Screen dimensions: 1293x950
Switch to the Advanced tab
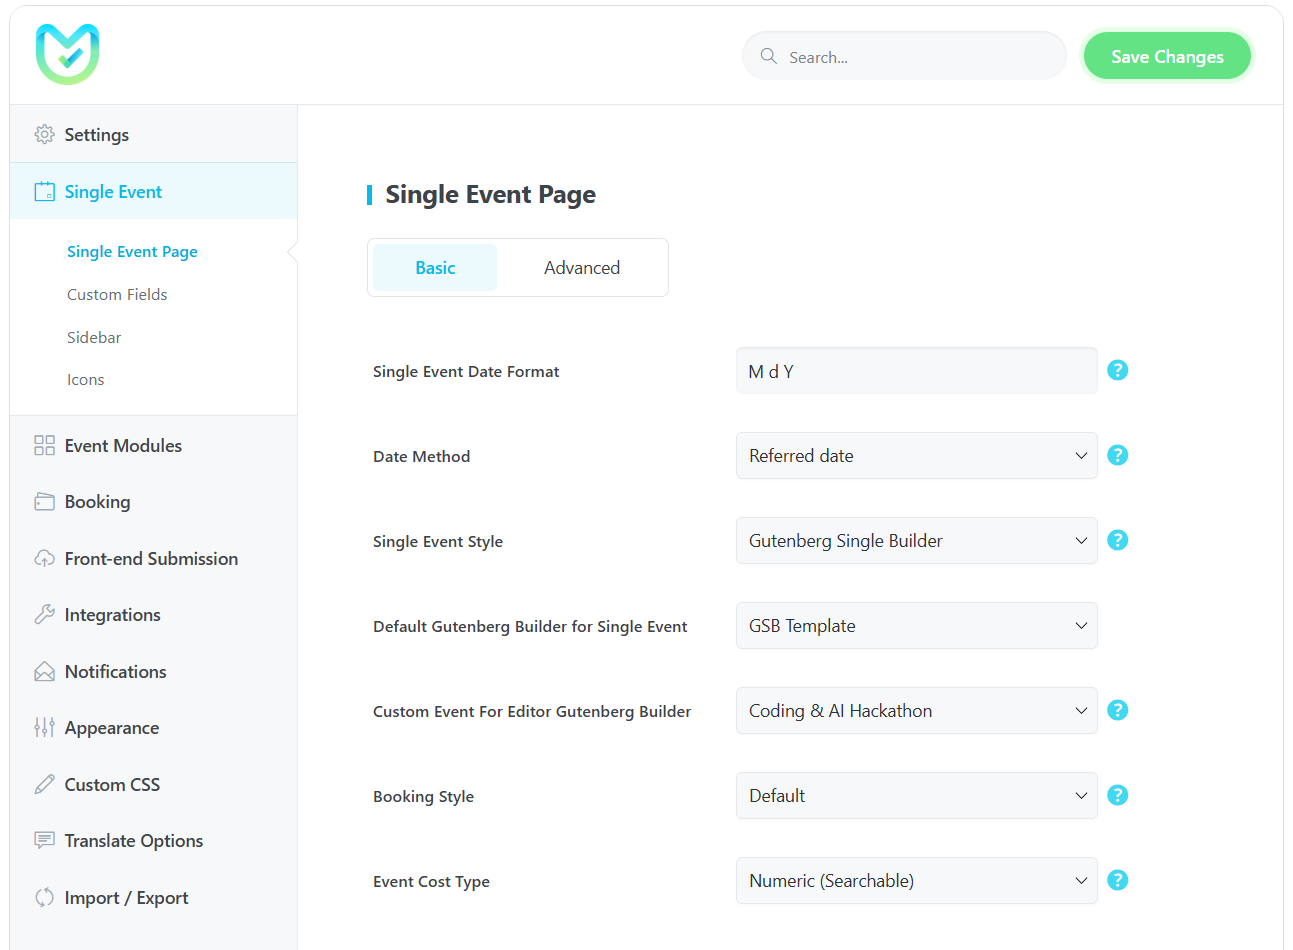point(582,267)
